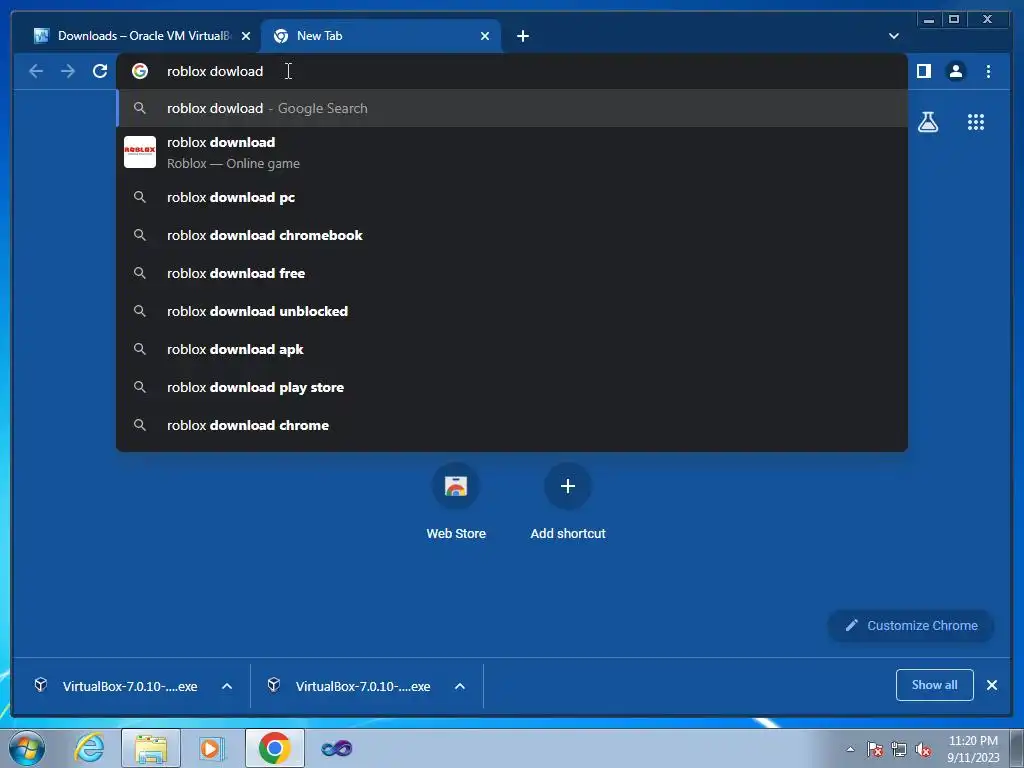Open the Windows Start menu
Screen dimensions: 1024x768
tap(27, 748)
